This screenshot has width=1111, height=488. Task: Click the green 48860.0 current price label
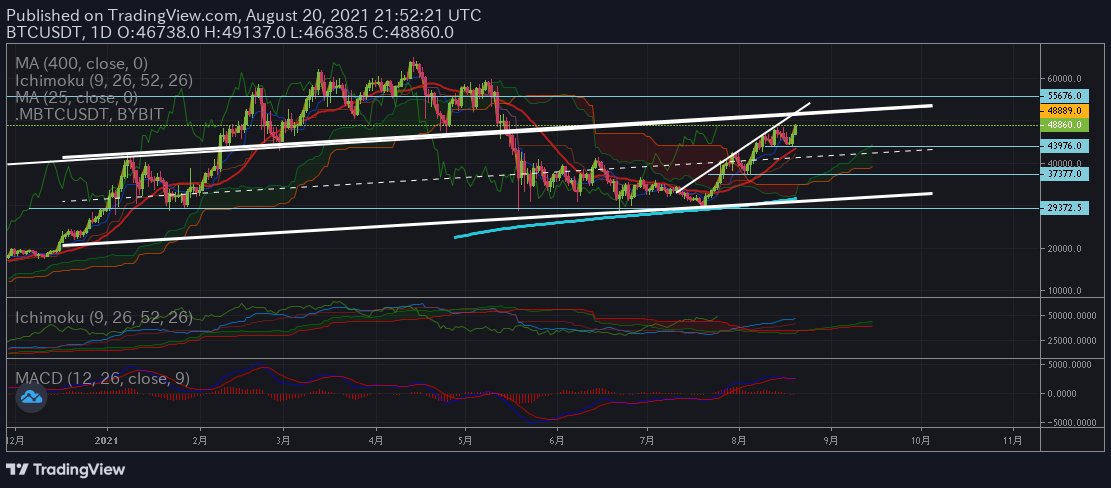[x=1064, y=125]
